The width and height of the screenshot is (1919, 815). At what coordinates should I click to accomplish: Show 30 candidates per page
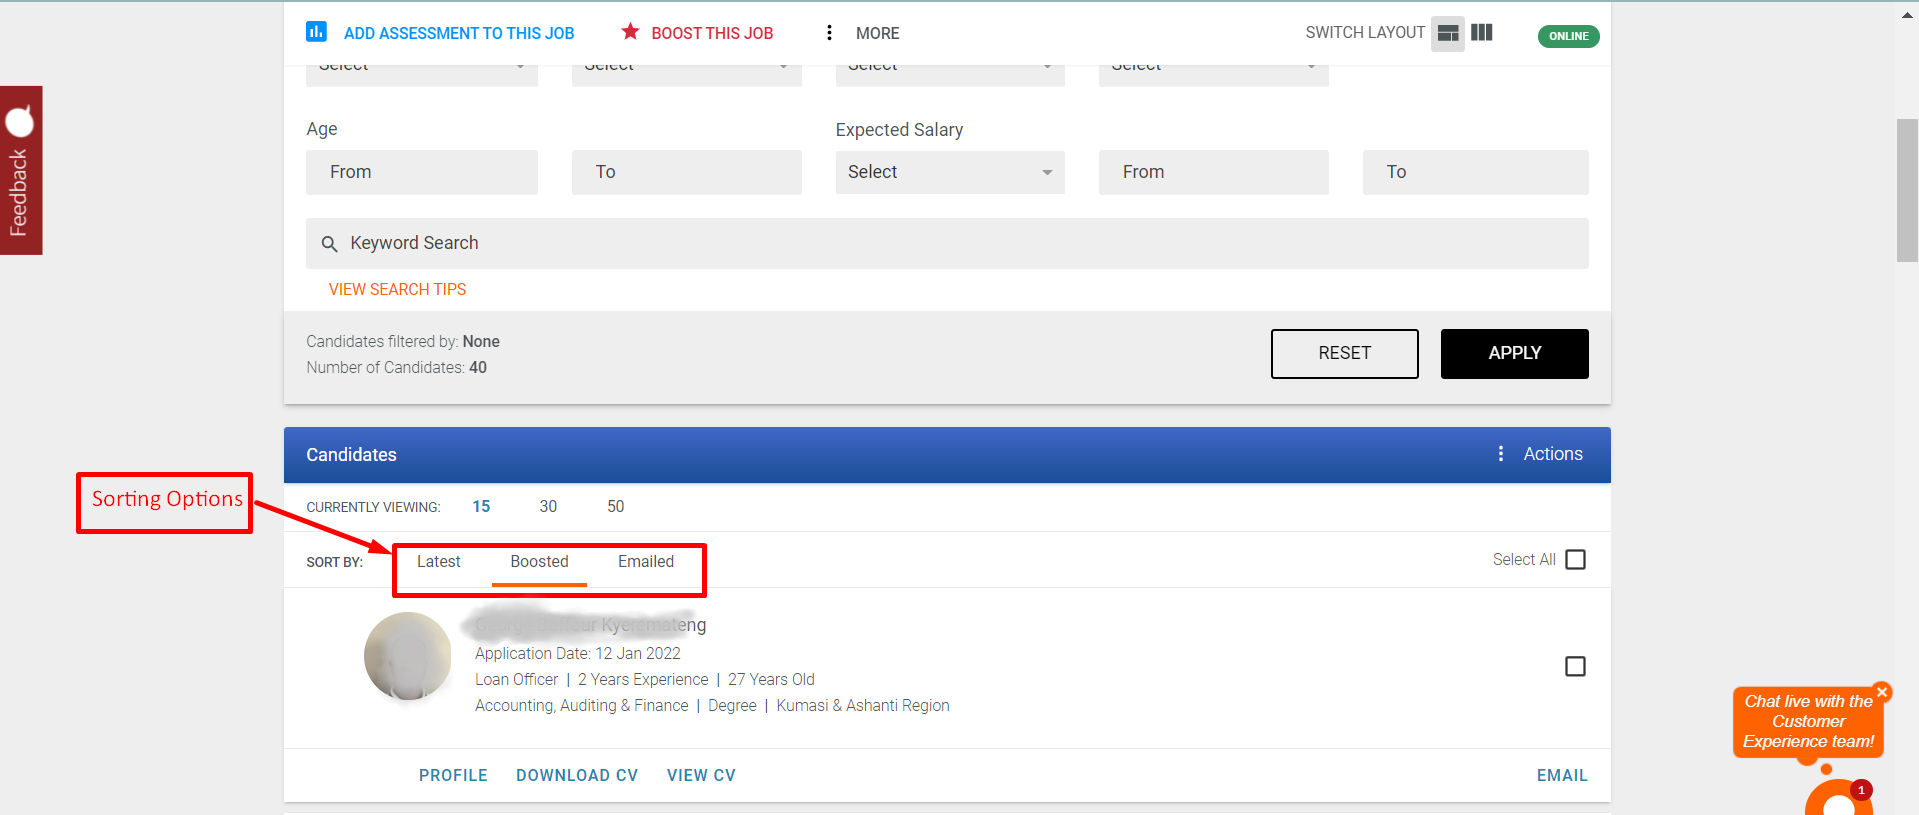[548, 507]
